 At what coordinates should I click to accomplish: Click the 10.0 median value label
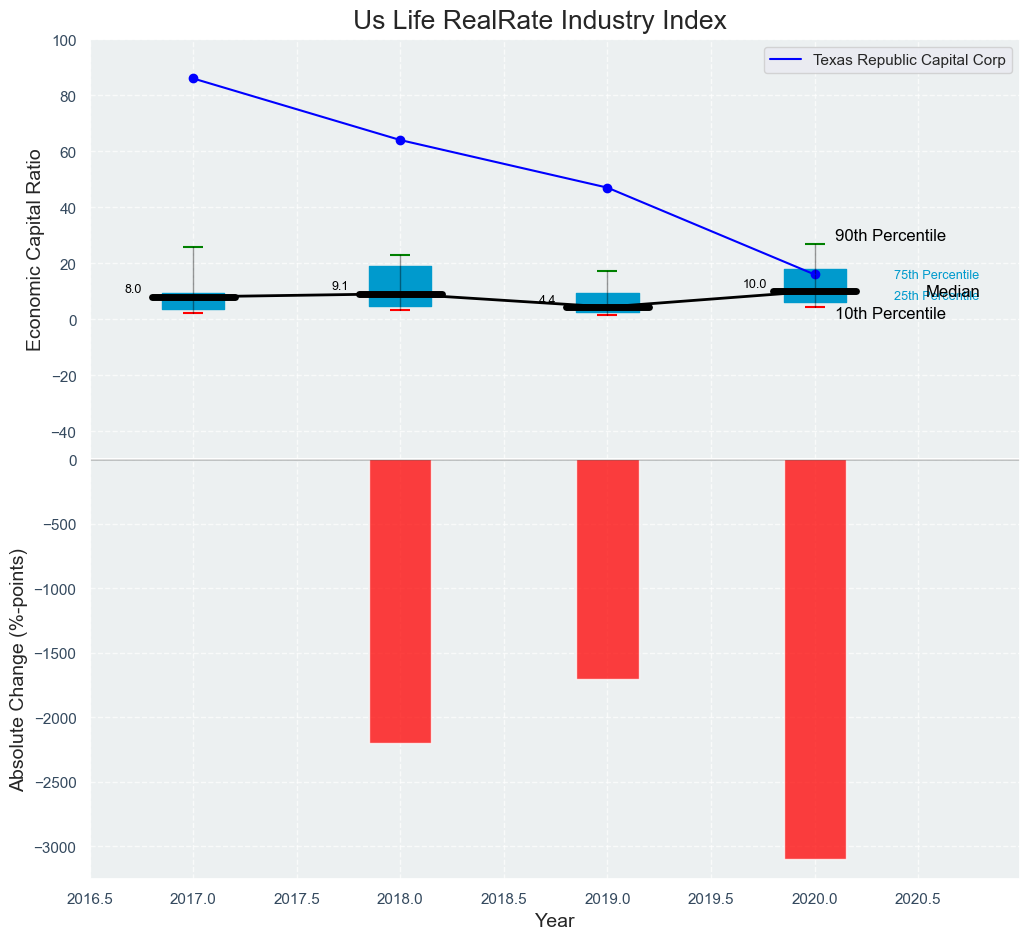click(754, 284)
